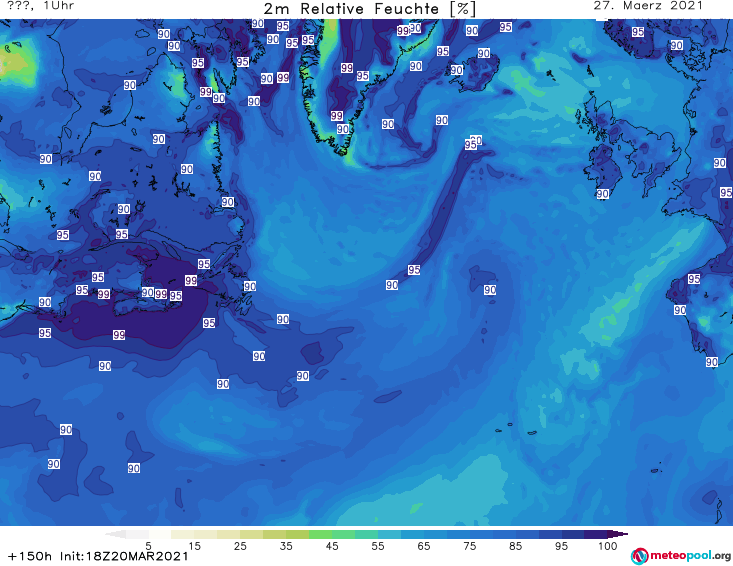Image resolution: width=733 pixels, height=566 pixels.
Task: Click the '55' value on the color scale
Action: (378, 546)
